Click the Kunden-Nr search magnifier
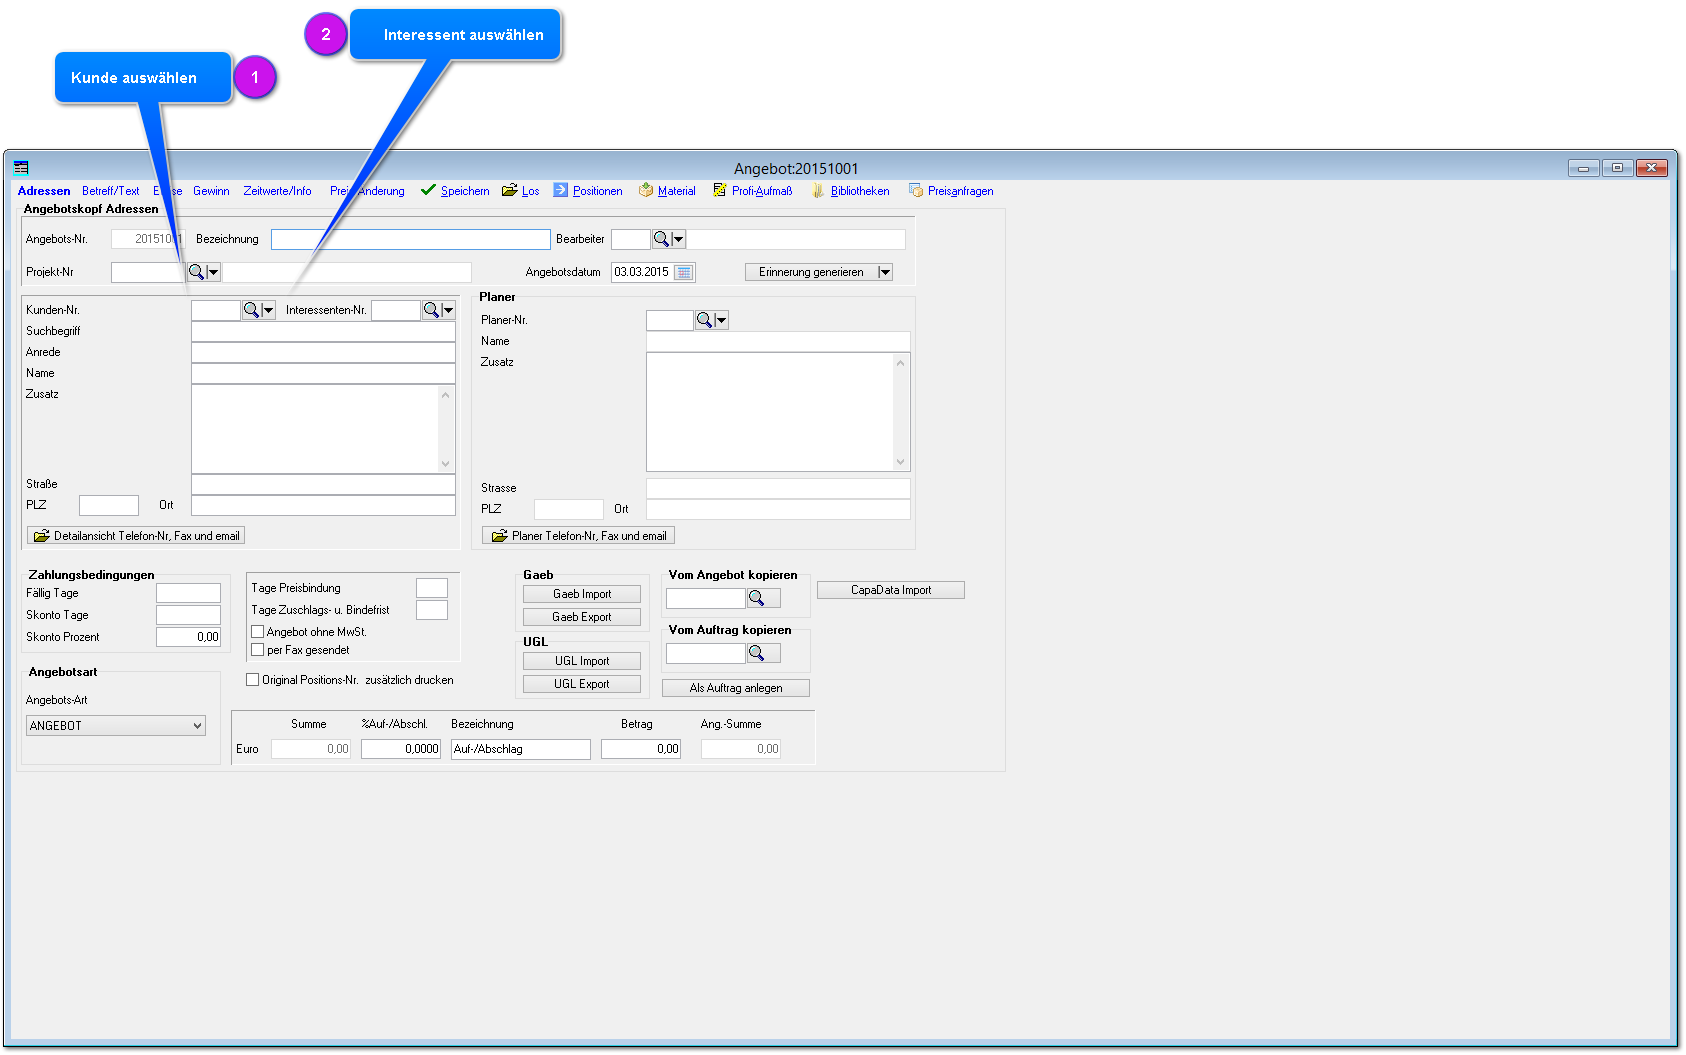This screenshot has height=1055, width=1686. (x=251, y=310)
